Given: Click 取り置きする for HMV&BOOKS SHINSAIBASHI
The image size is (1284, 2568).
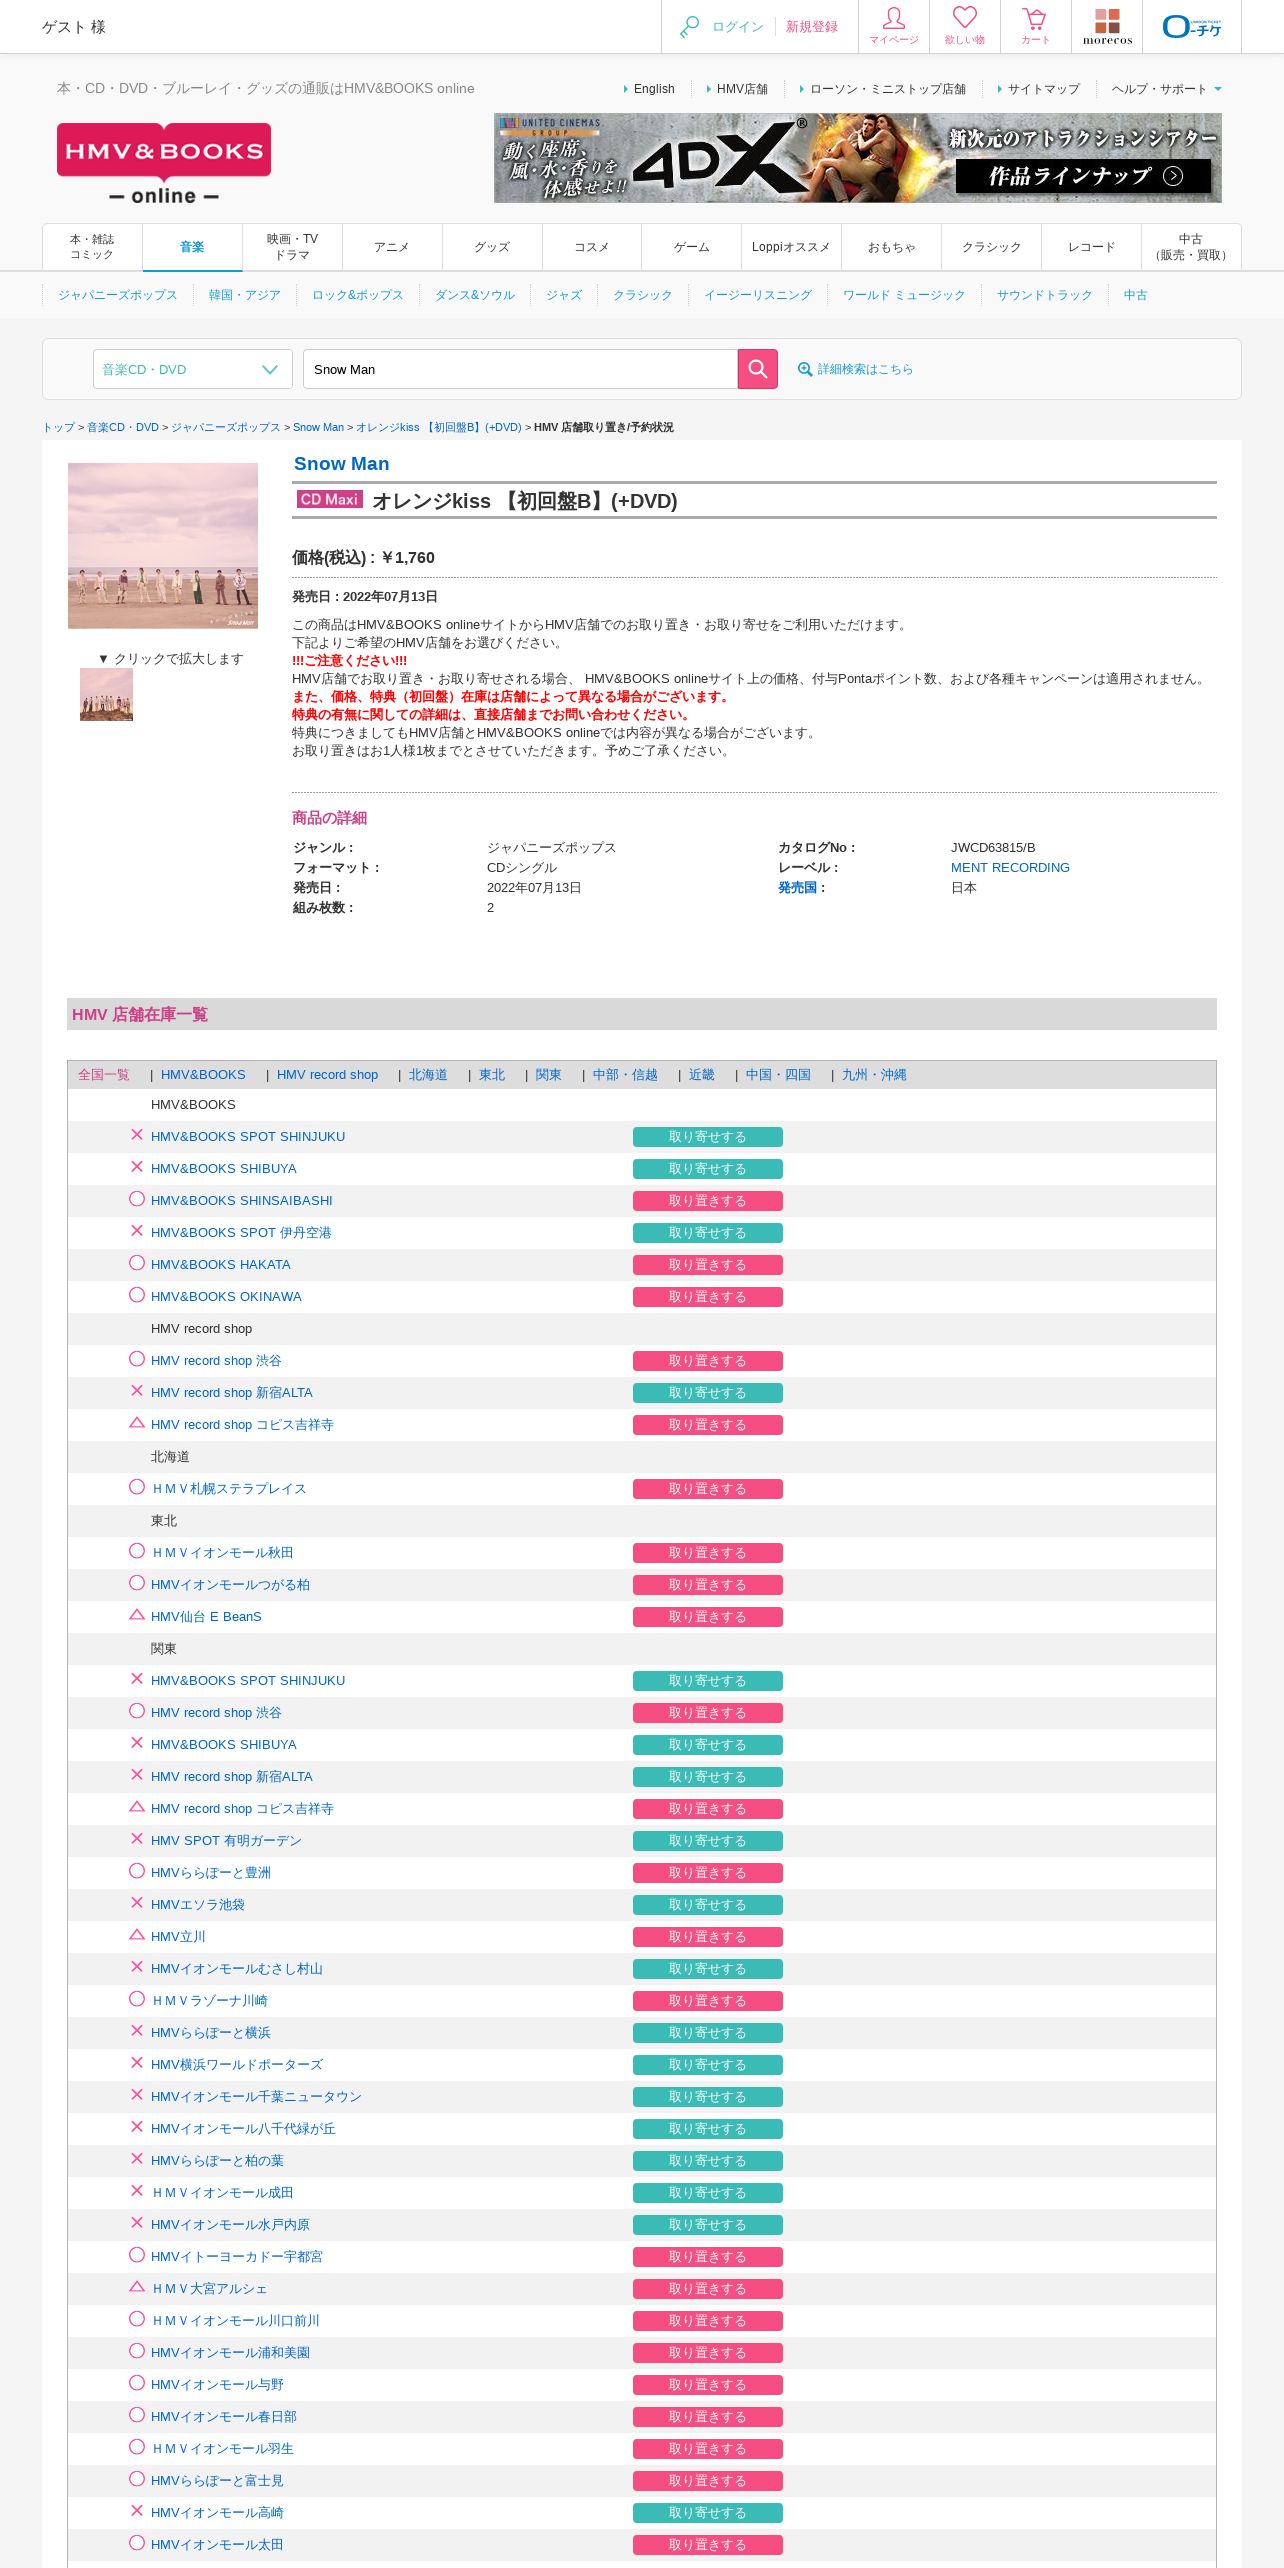Looking at the screenshot, I should (708, 1201).
